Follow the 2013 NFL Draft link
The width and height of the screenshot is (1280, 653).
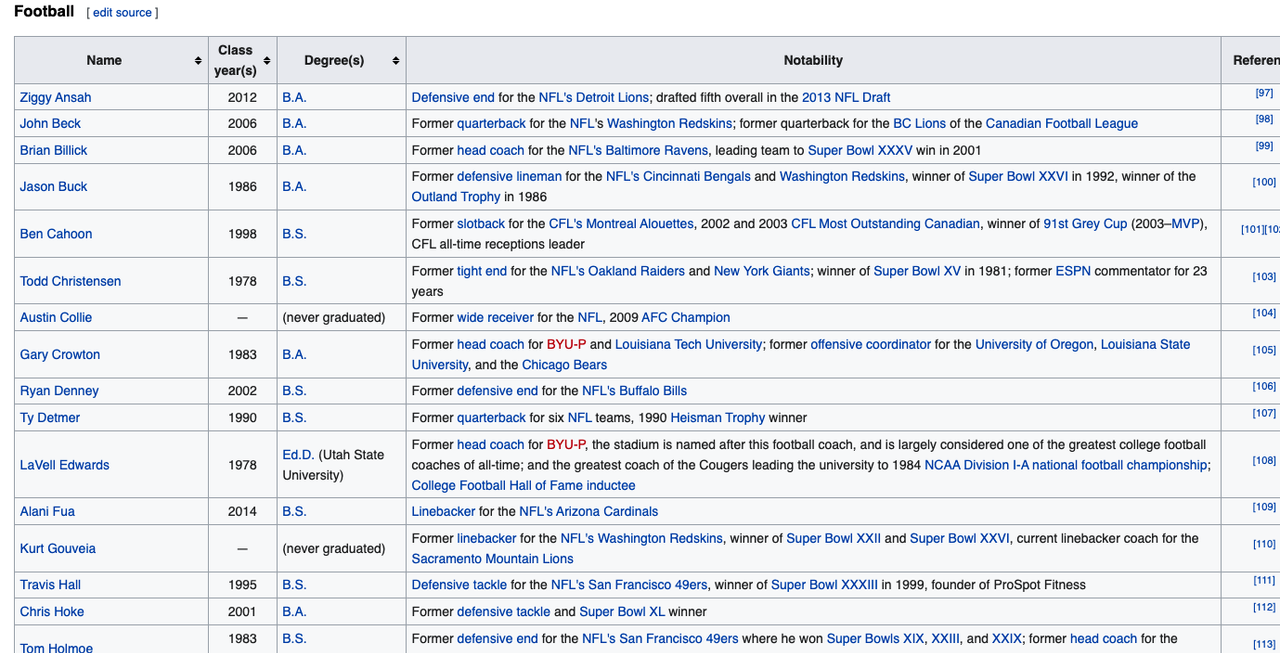pyautogui.click(x=846, y=97)
